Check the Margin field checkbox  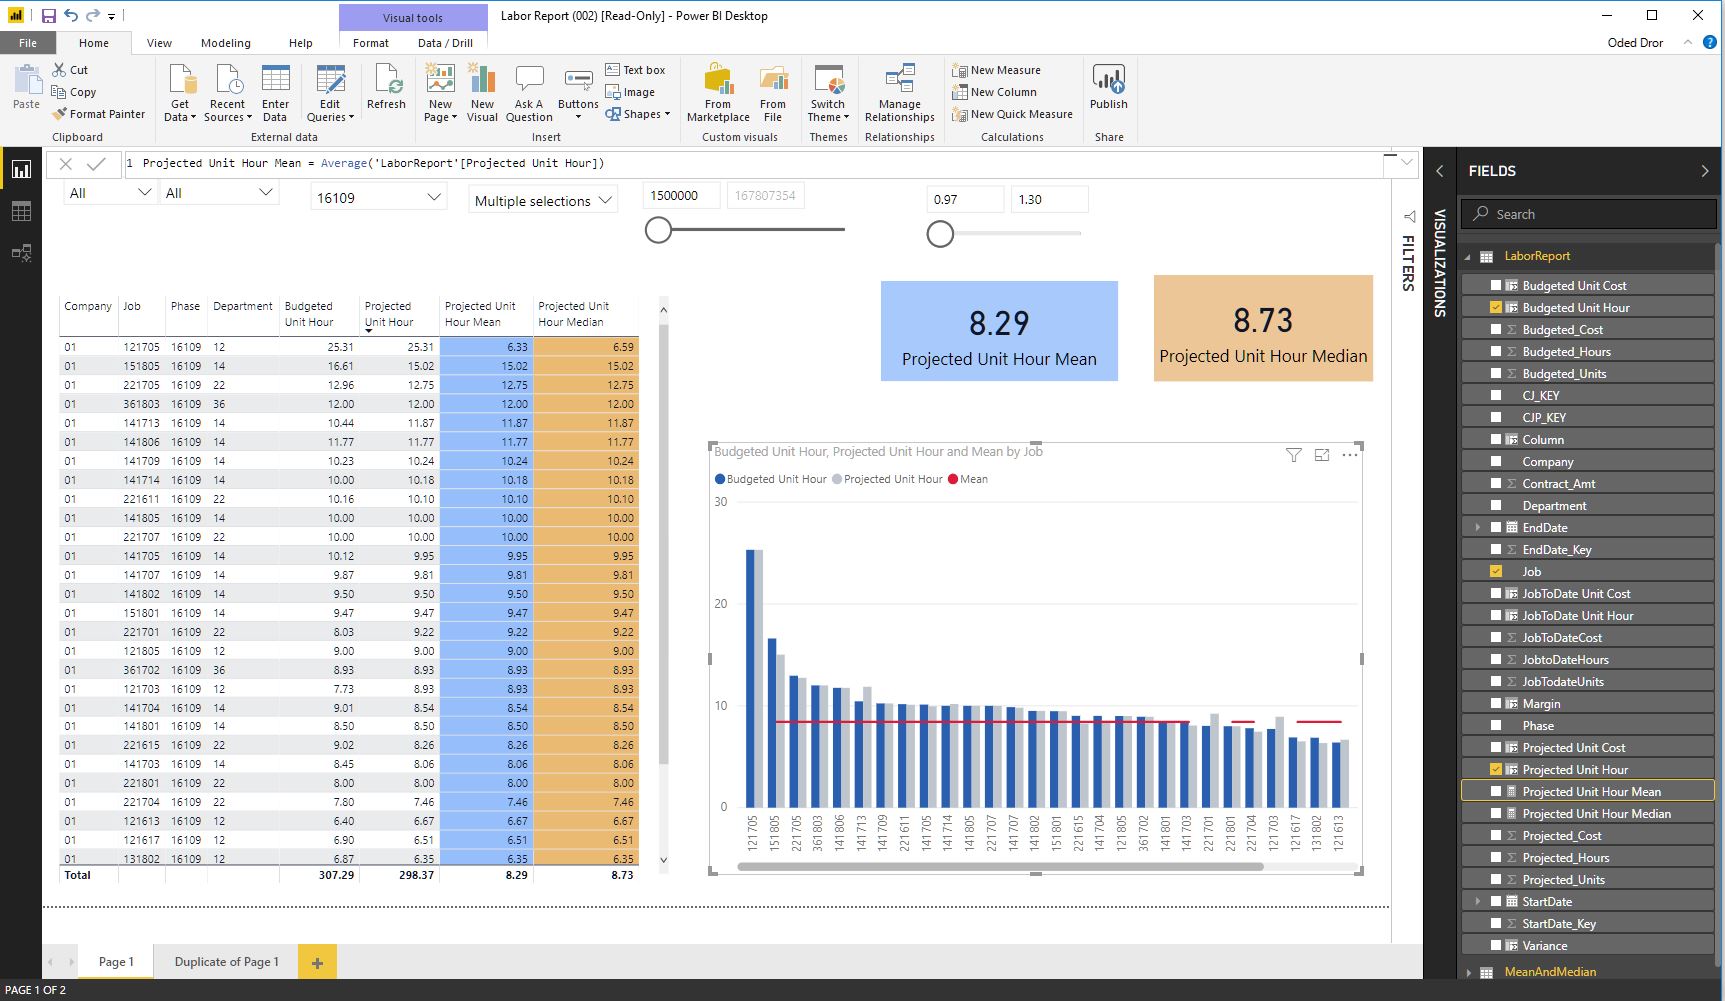pos(1496,704)
